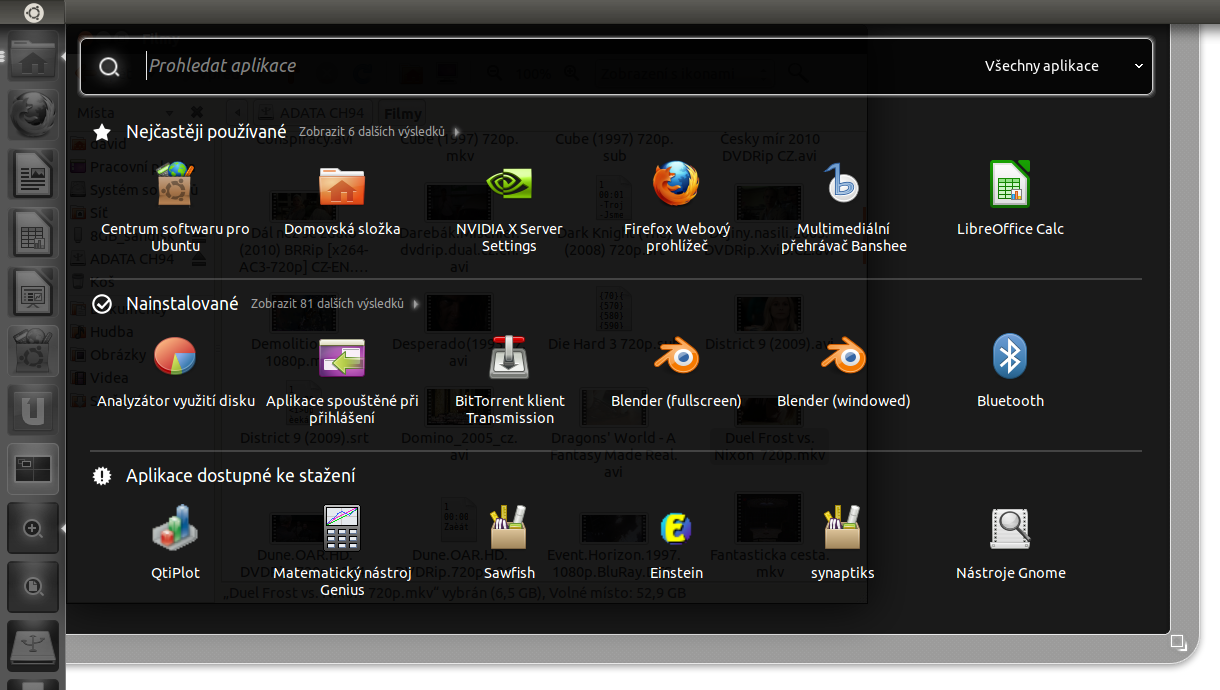Open Centrum softwaru pro Ubuntu app

176,208
